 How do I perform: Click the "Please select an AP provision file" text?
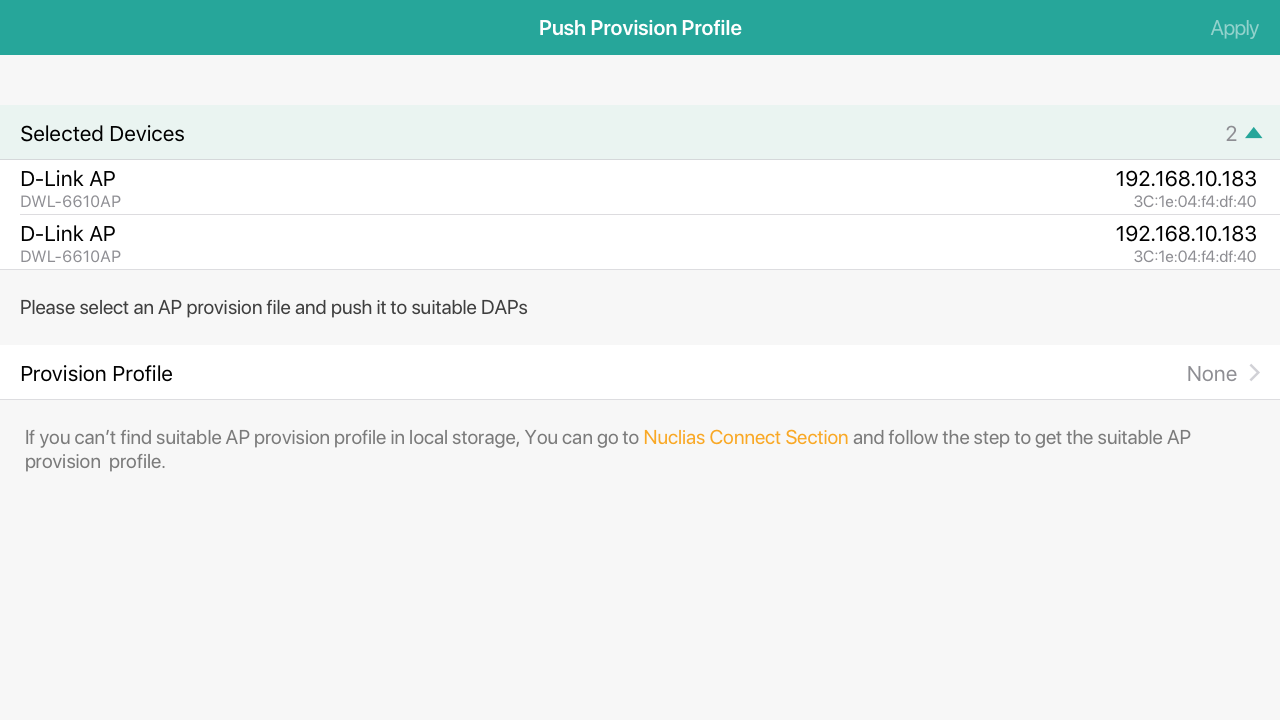(273, 307)
